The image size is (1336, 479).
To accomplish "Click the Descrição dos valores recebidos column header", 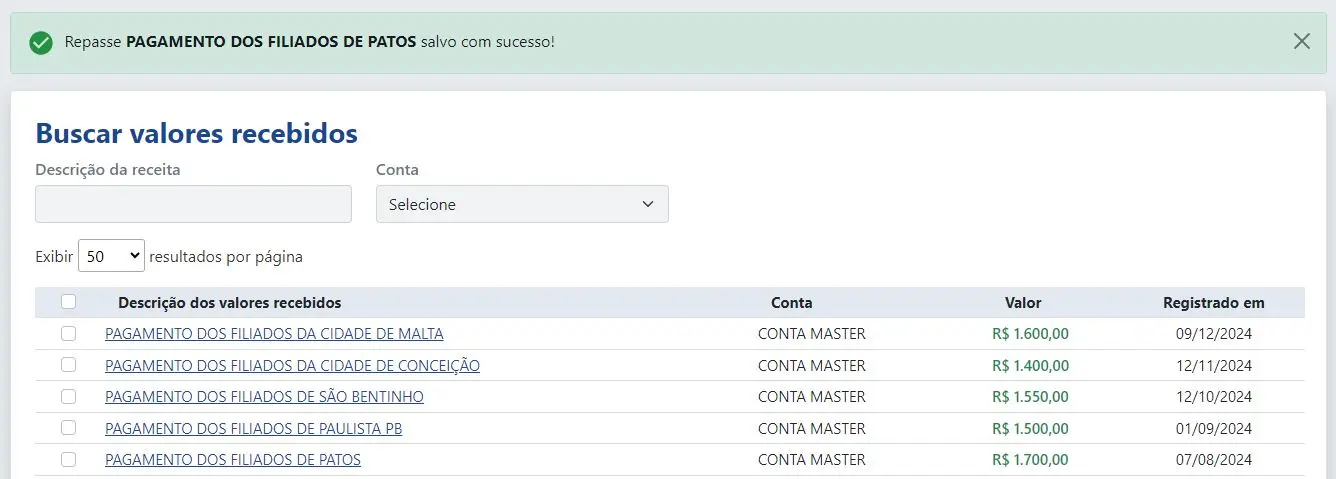I will (229, 303).
